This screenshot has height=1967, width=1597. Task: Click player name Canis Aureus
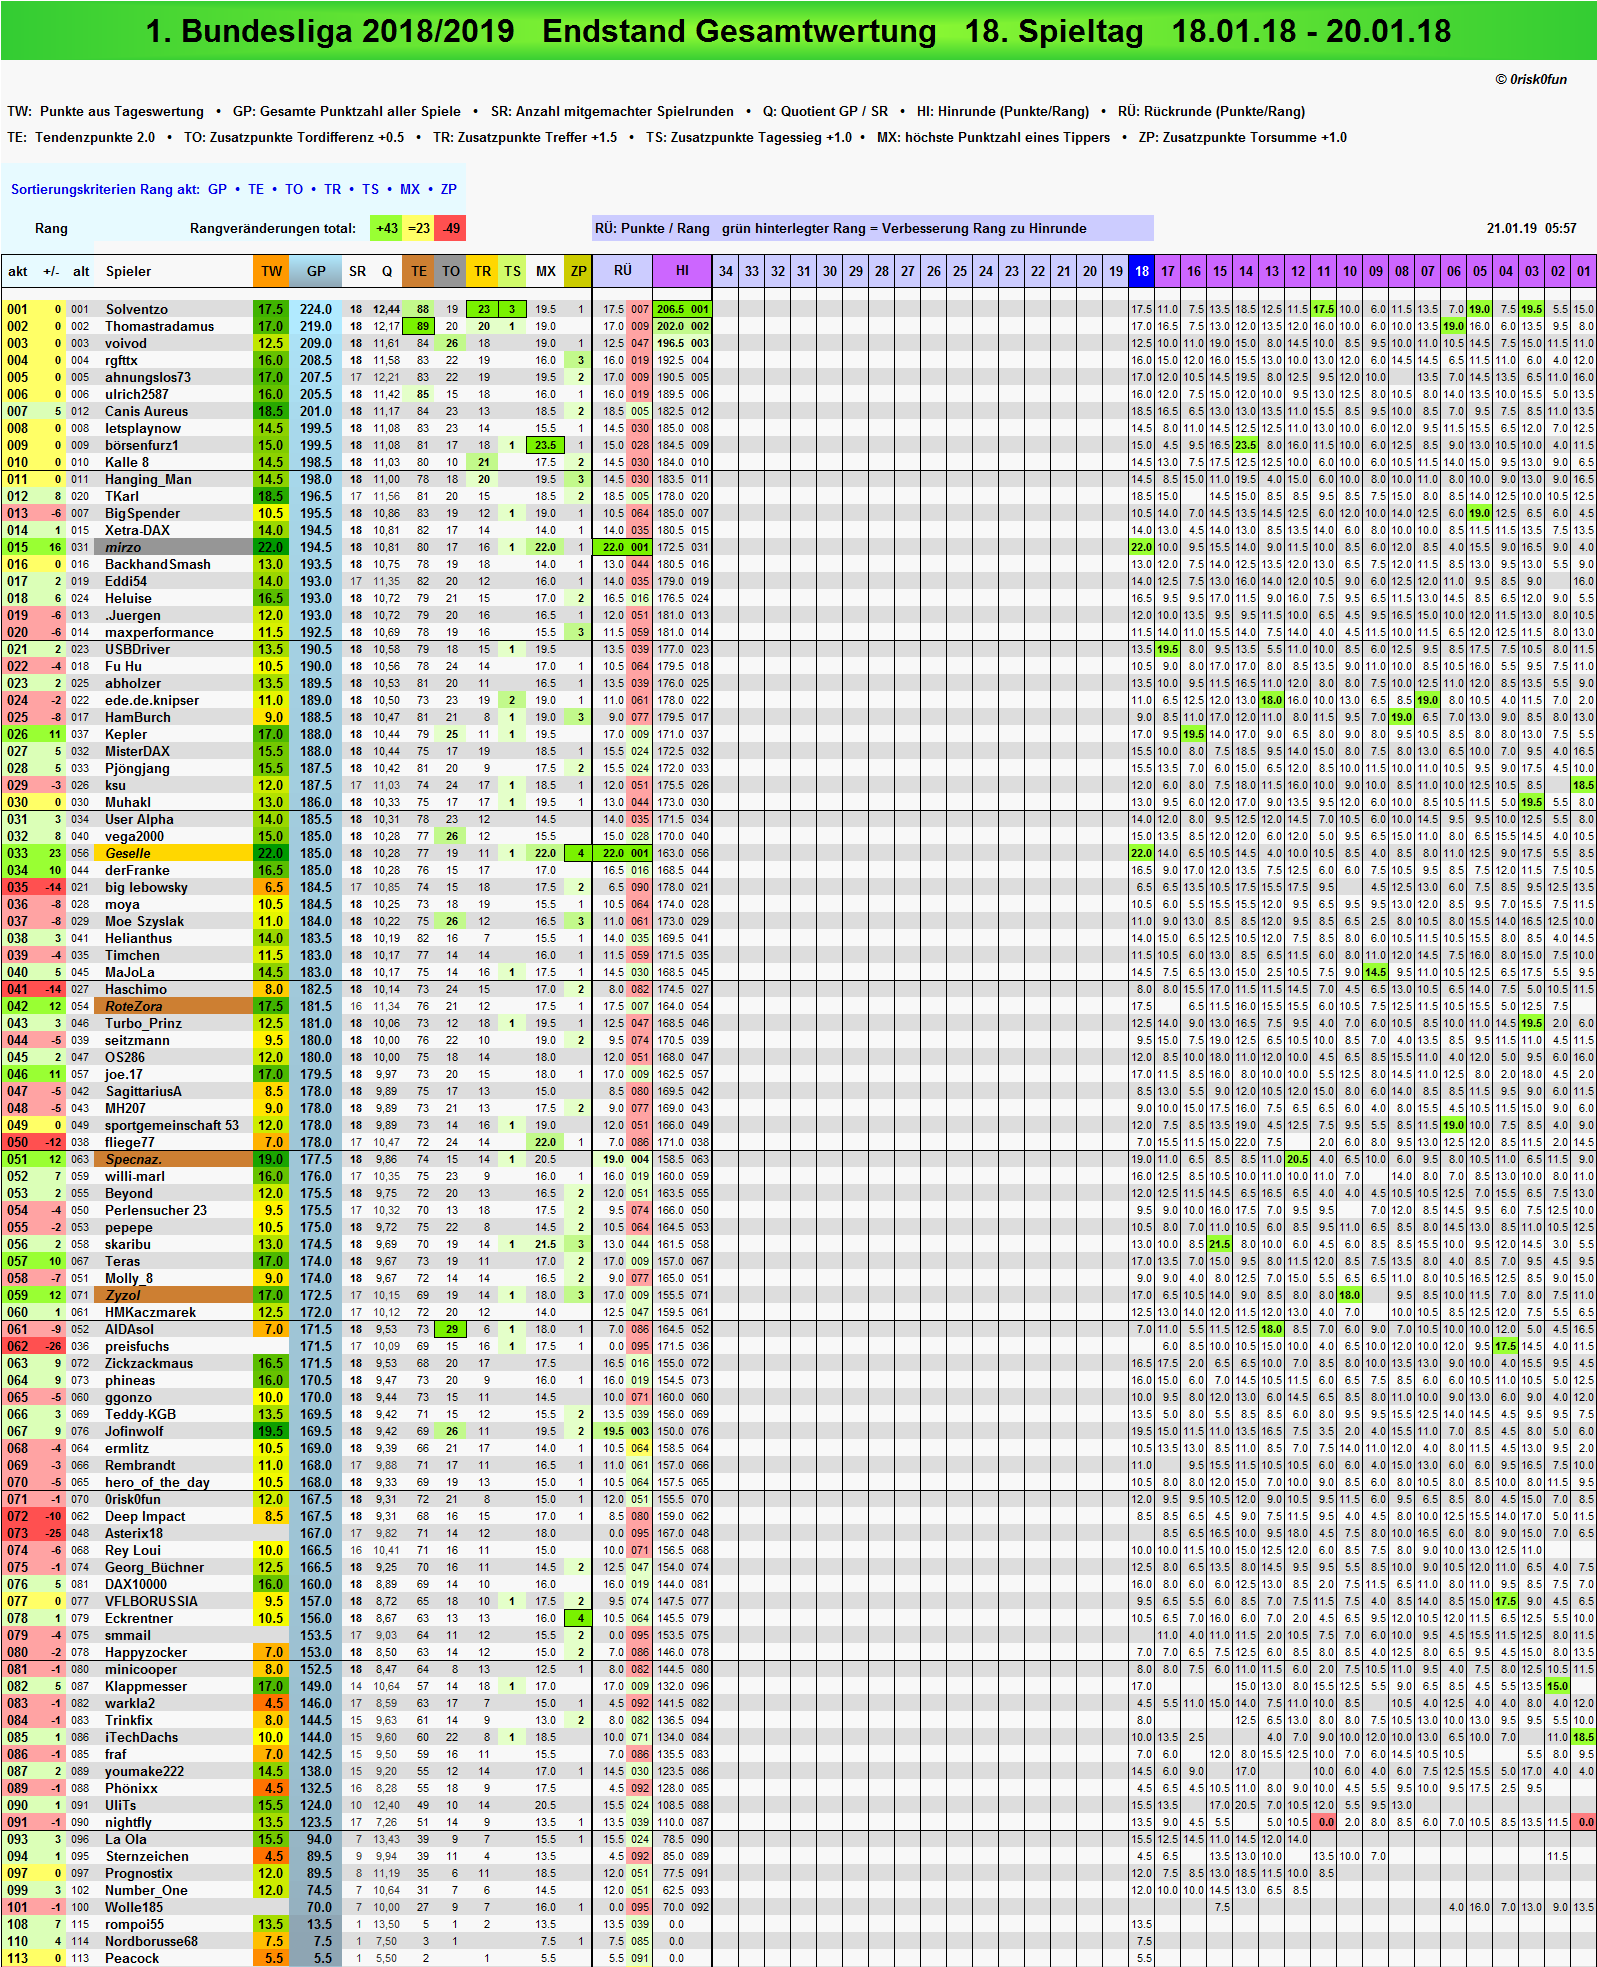pos(147,411)
